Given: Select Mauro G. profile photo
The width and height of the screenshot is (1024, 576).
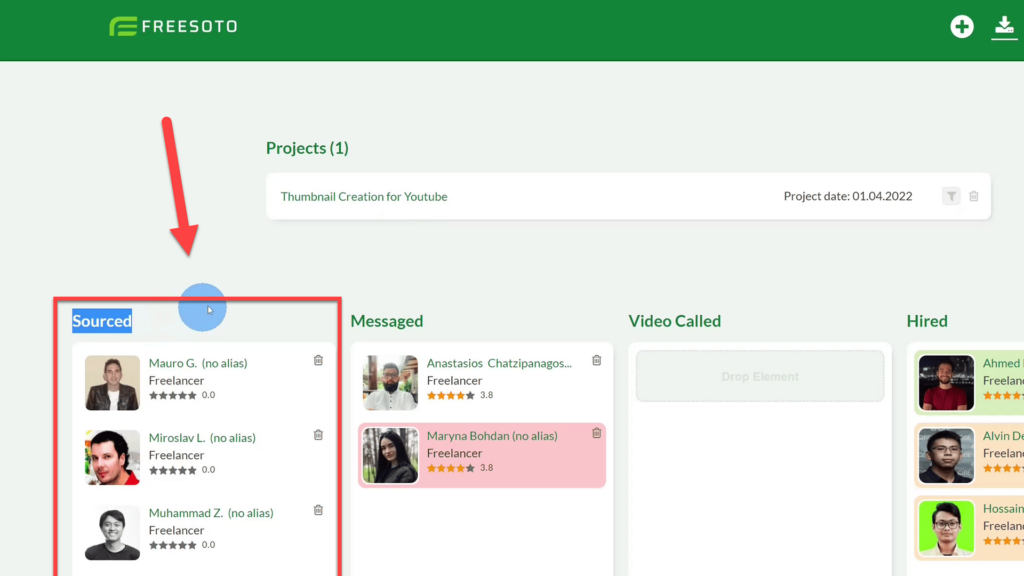Looking at the screenshot, I should click(x=112, y=383).
